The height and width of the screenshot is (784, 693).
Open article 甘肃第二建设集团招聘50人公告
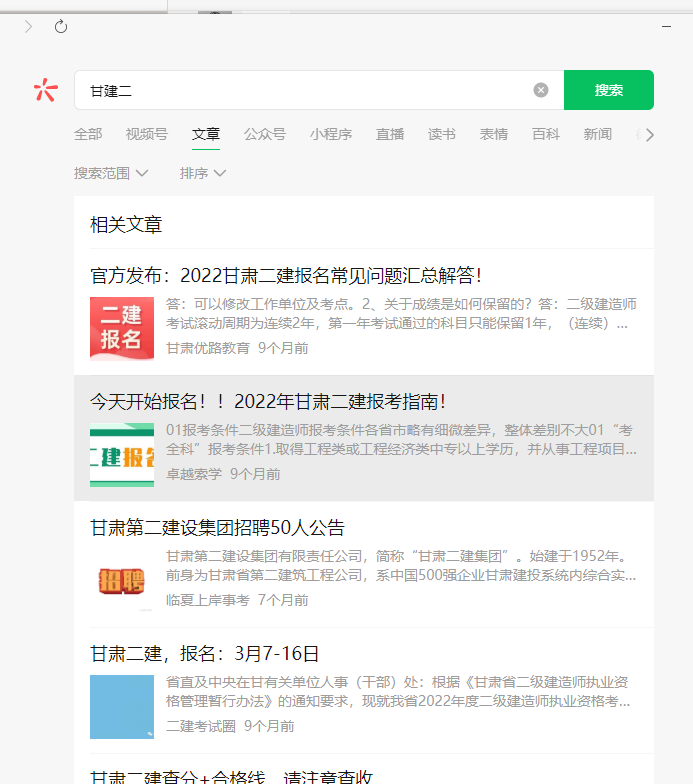click(x=218, y=528)
